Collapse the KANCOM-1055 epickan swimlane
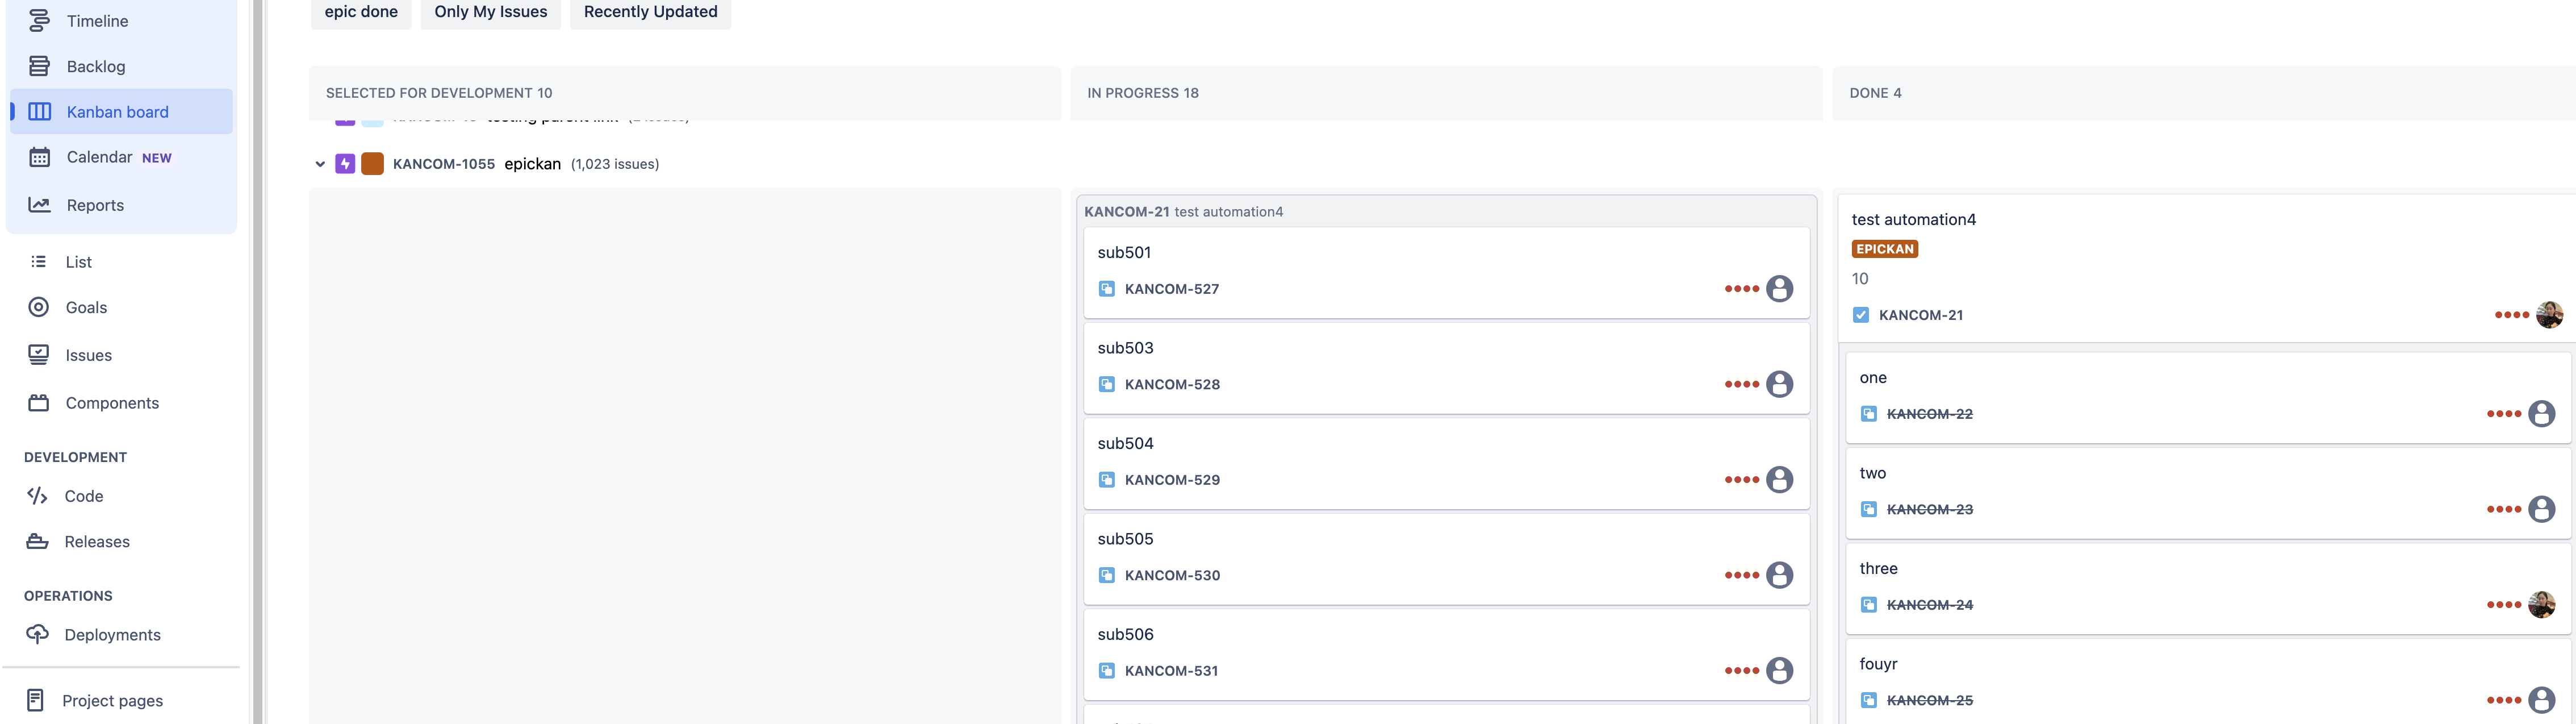This screenshot has height=724, width=2576. coord(320,164)
